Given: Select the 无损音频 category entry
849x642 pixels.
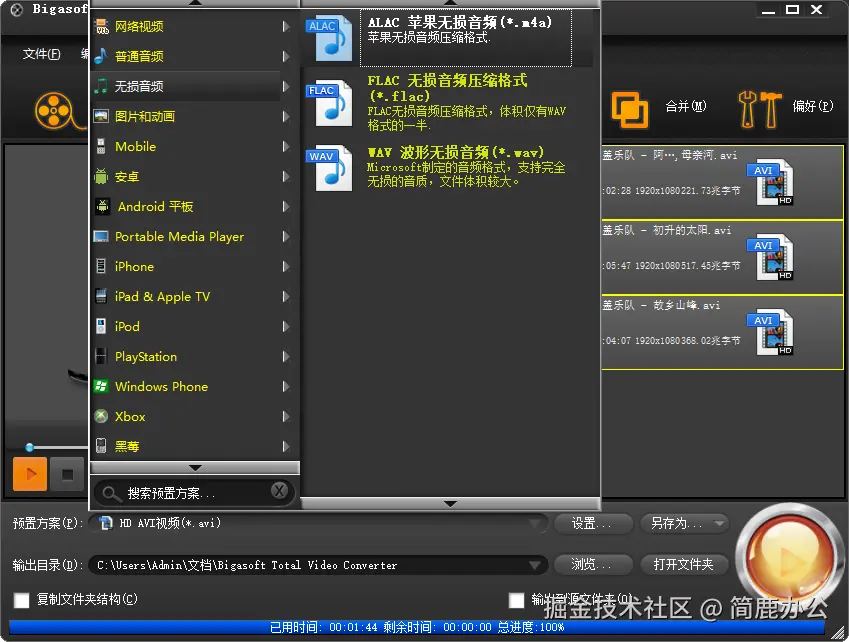Looking at the screenshot, I should (186, 86).
